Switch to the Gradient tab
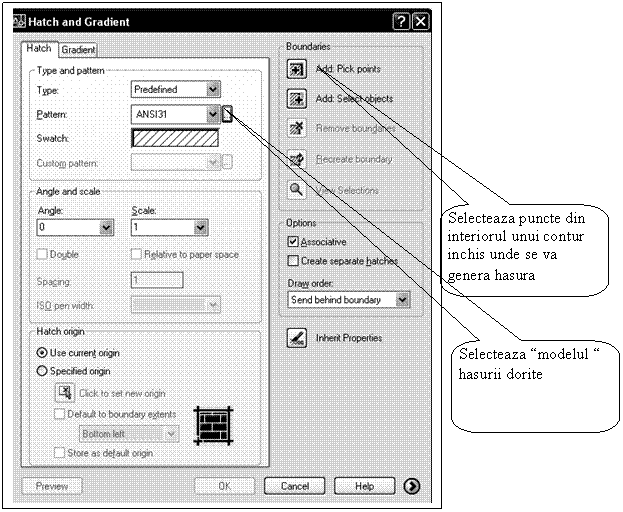The image size is (623, 512). coord(78,49)
